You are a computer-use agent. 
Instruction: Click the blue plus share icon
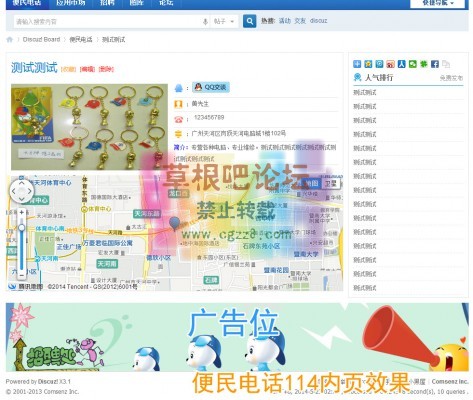[x=357, y=64]
